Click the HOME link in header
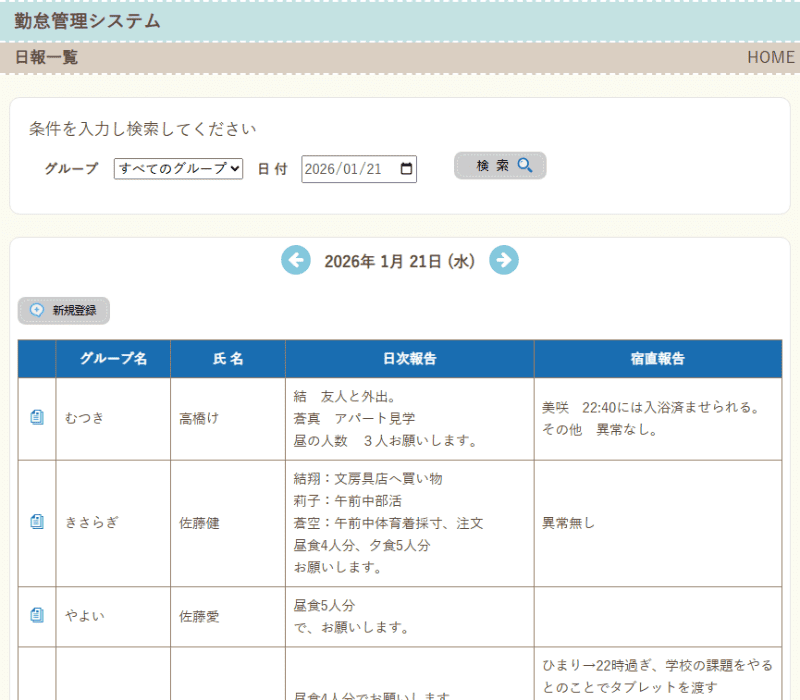Image resolution: width=800 pixels, height=700 pixels. [770, 57]
